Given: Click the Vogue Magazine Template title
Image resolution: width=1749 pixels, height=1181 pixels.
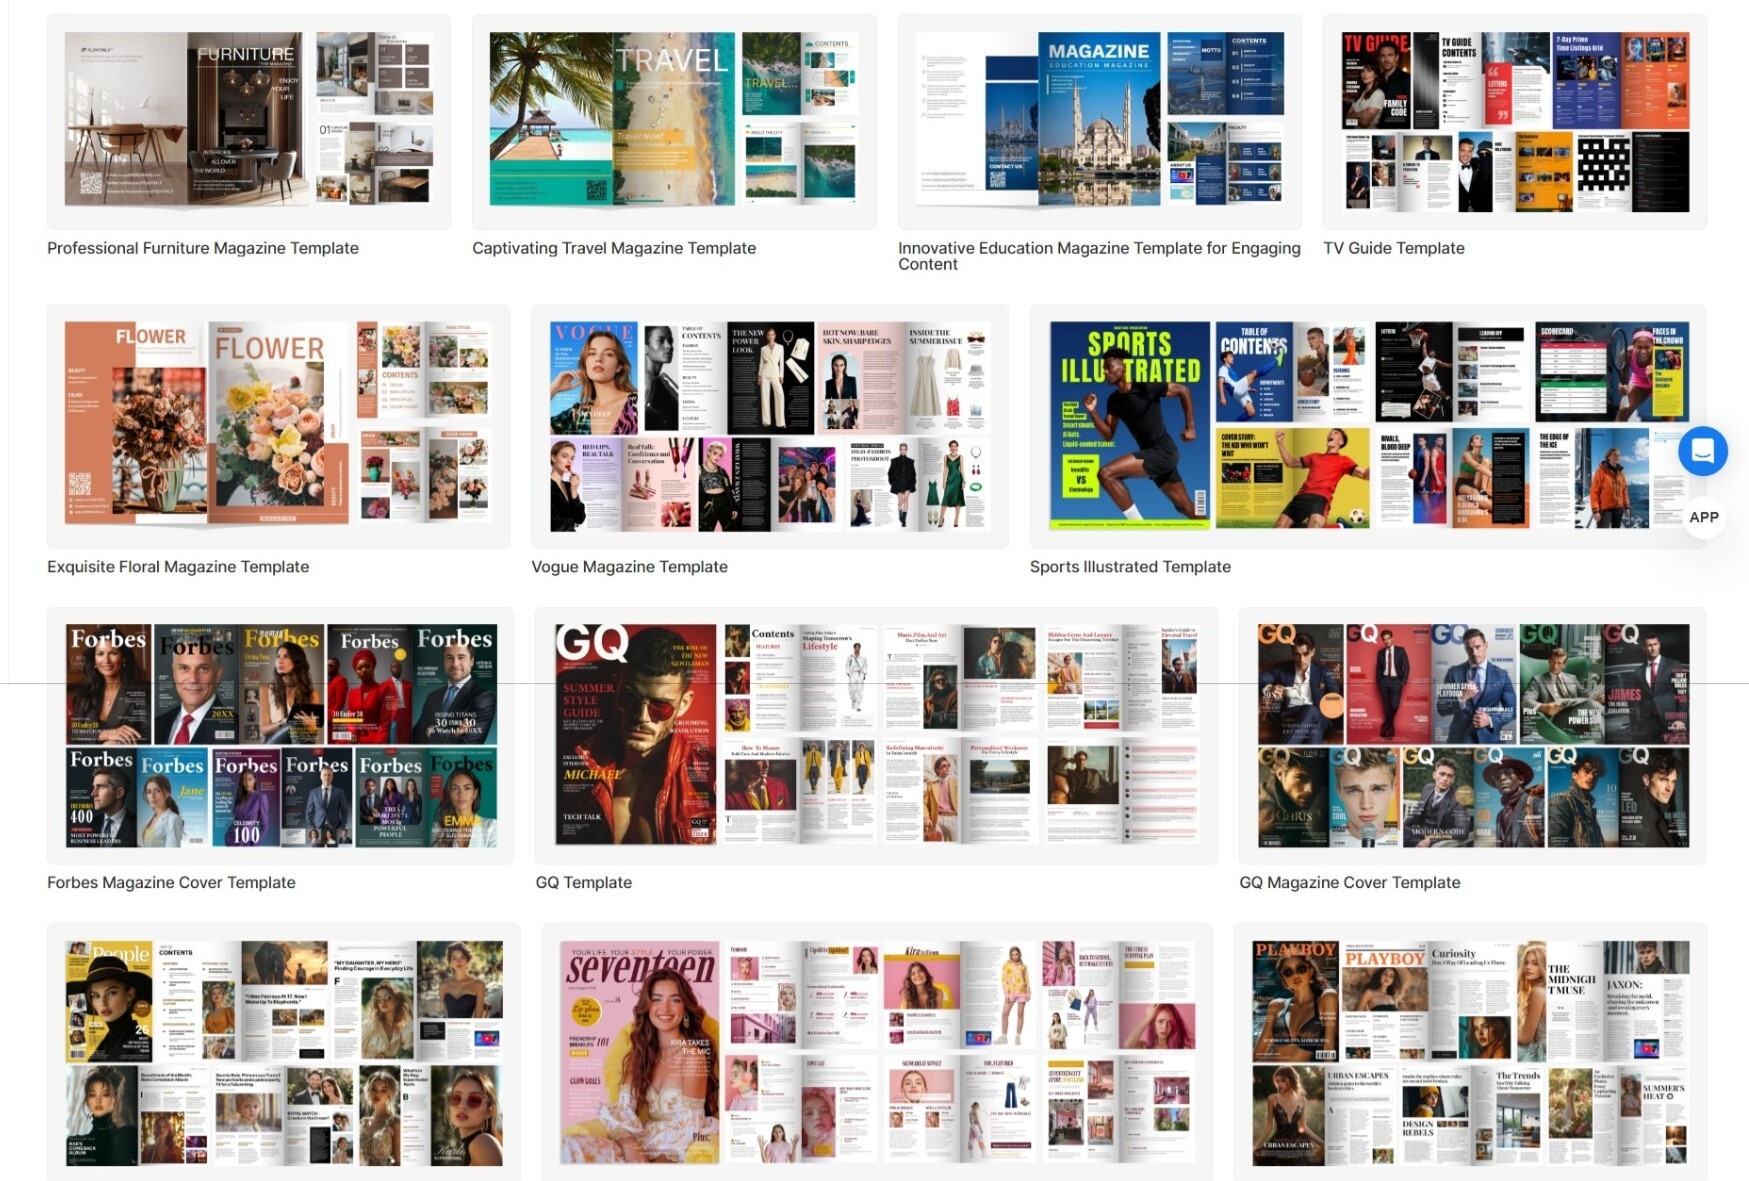Looking at the screenshot, I should pyautogui.click(x=630, y=566).
